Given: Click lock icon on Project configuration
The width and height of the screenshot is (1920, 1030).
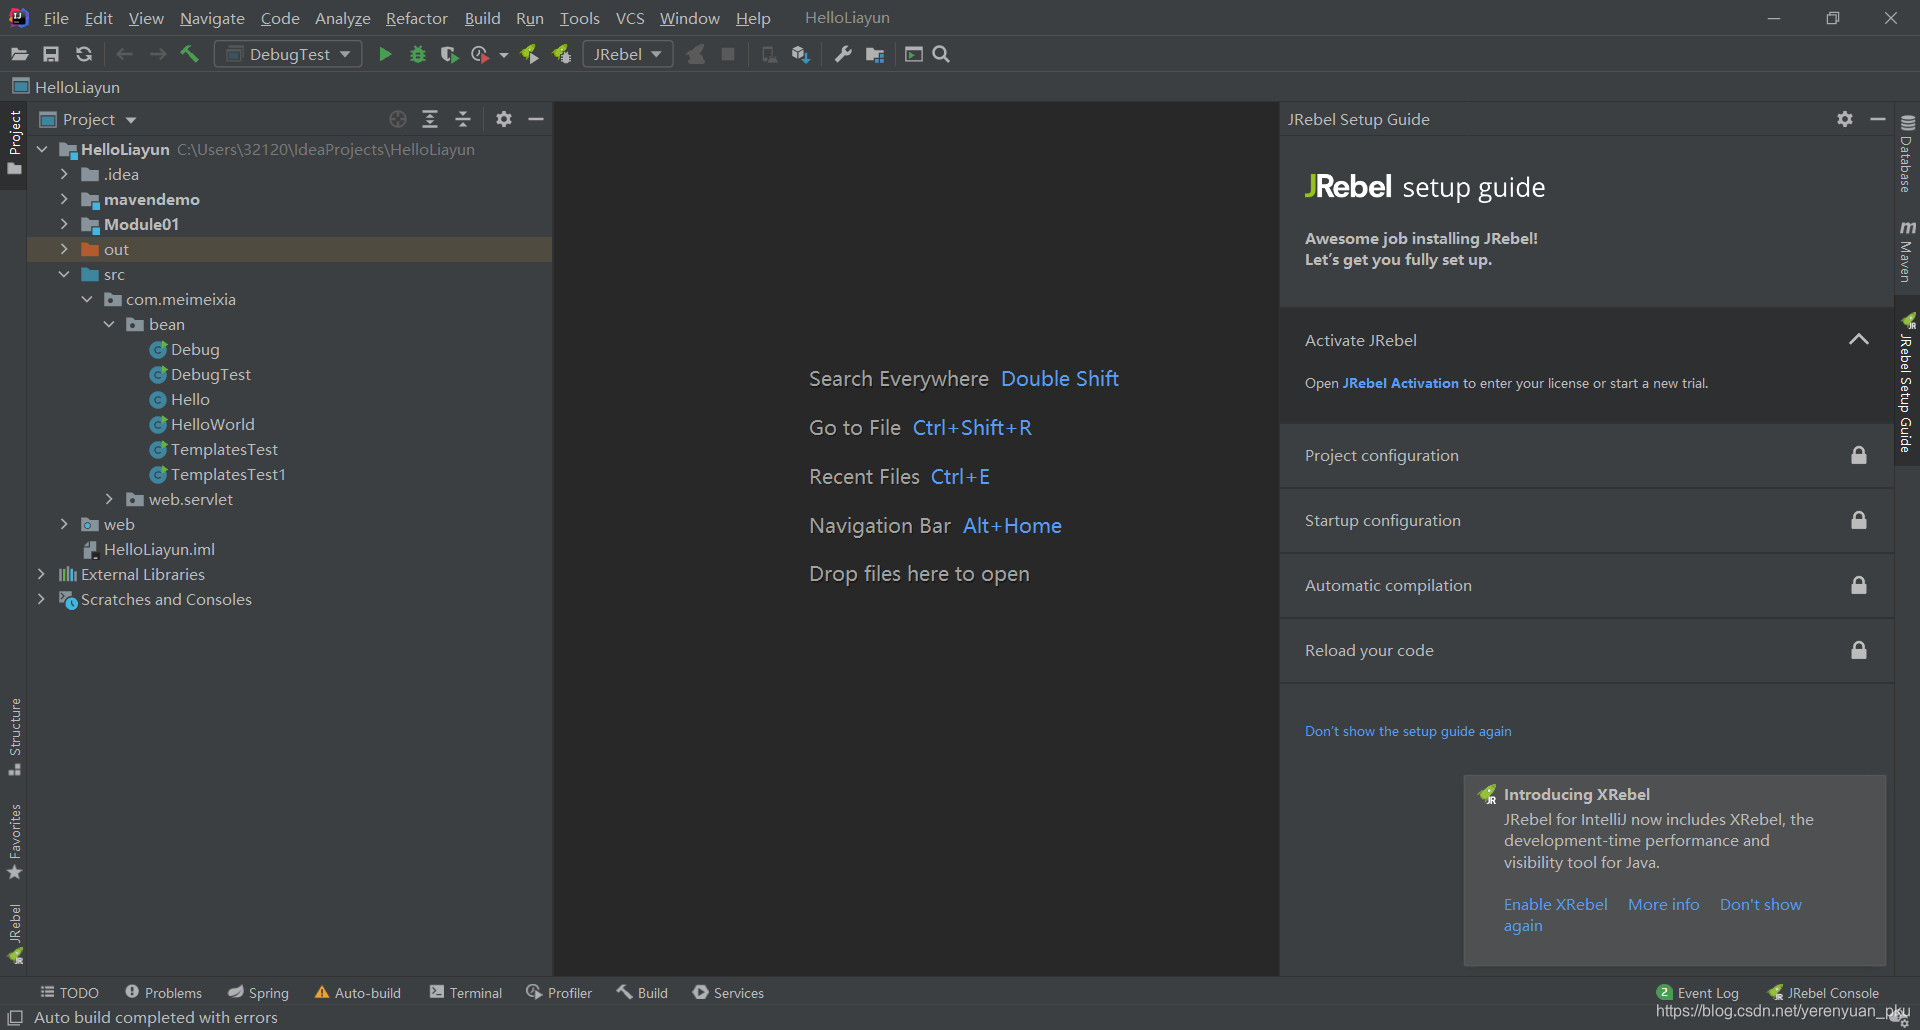Looking at the screenshot, I should (x=1859, y=455).
